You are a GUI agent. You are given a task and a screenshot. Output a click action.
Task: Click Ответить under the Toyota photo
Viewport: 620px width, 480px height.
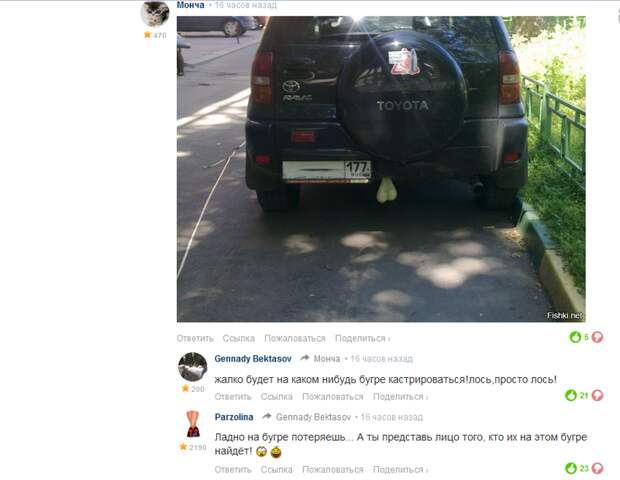(x=195, y=338)
